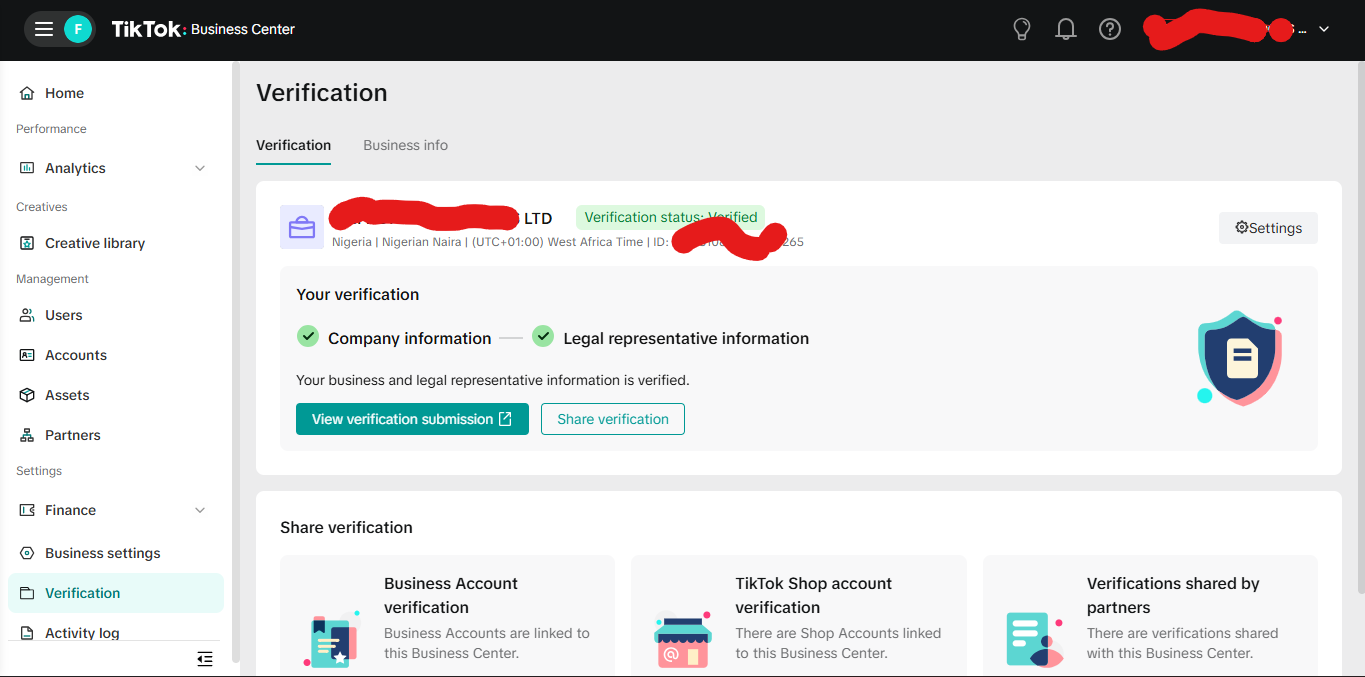Open Settings for the business
This screenshot has height=677, width=1365.
[x=1268, y=228]
